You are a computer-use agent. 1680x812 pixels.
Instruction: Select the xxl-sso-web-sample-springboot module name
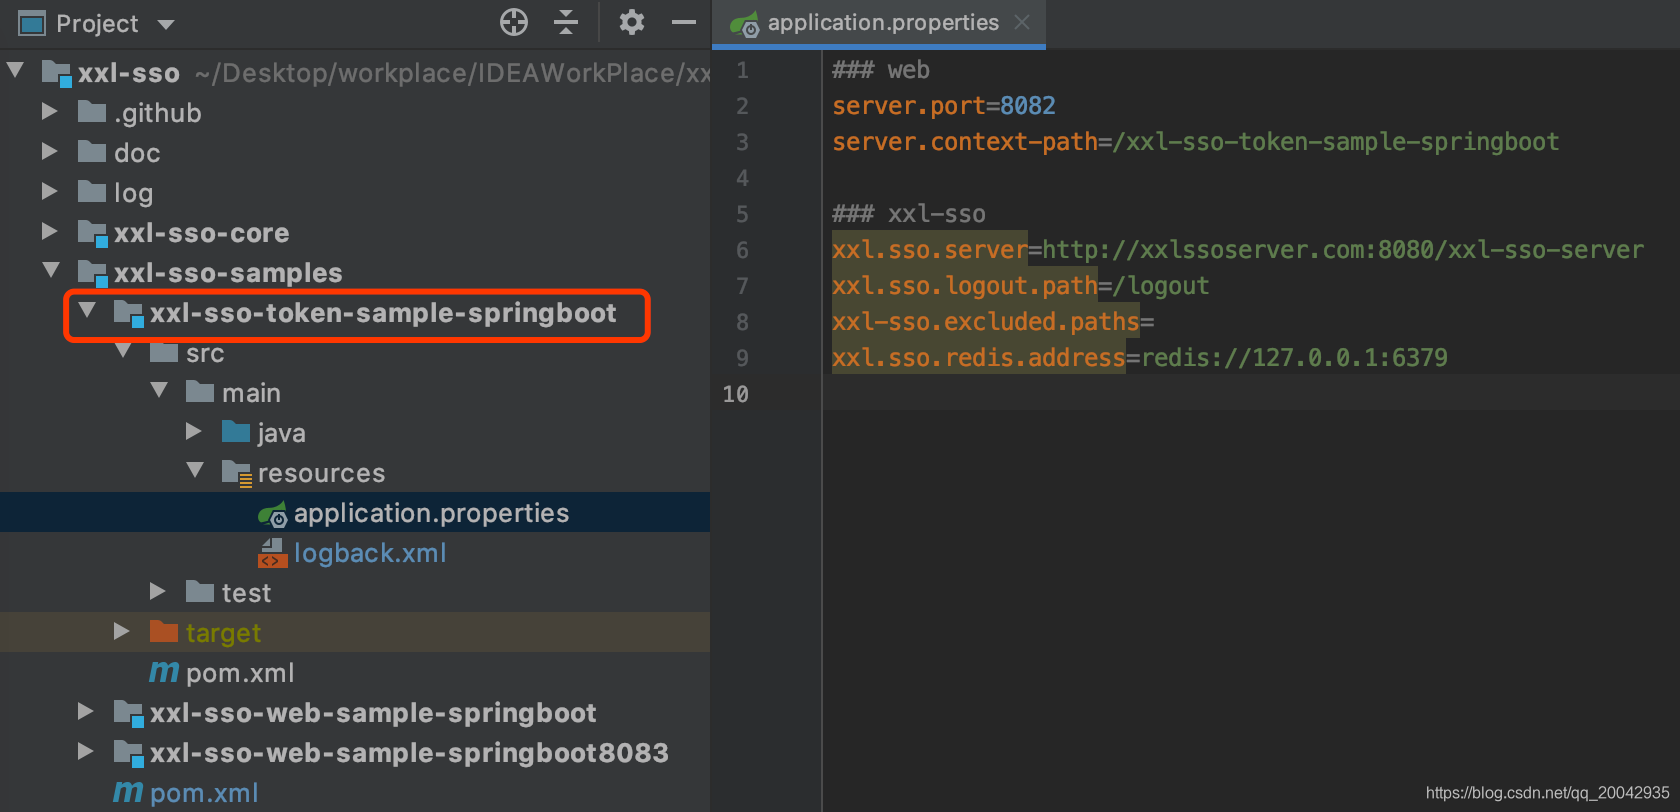(373, 713)
